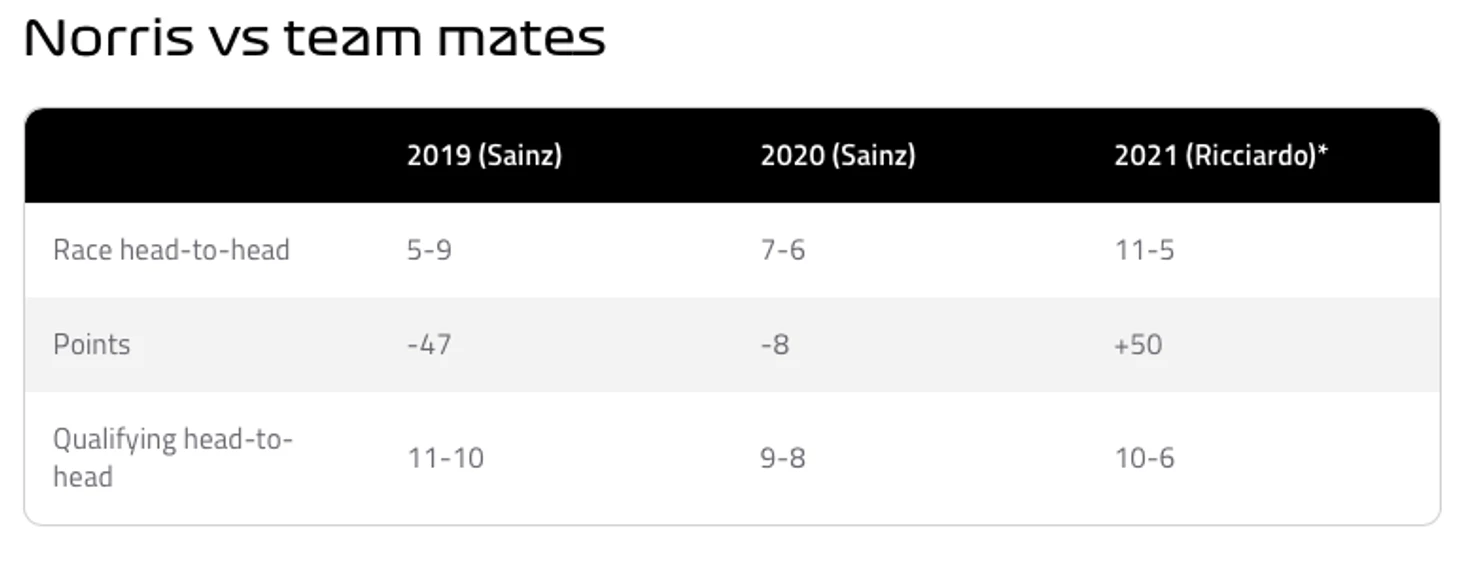Pick the 11-5 race head-to-head value
This screenshot has height=569, width=1460.
pyautogui.click(x=1144, y=250)
